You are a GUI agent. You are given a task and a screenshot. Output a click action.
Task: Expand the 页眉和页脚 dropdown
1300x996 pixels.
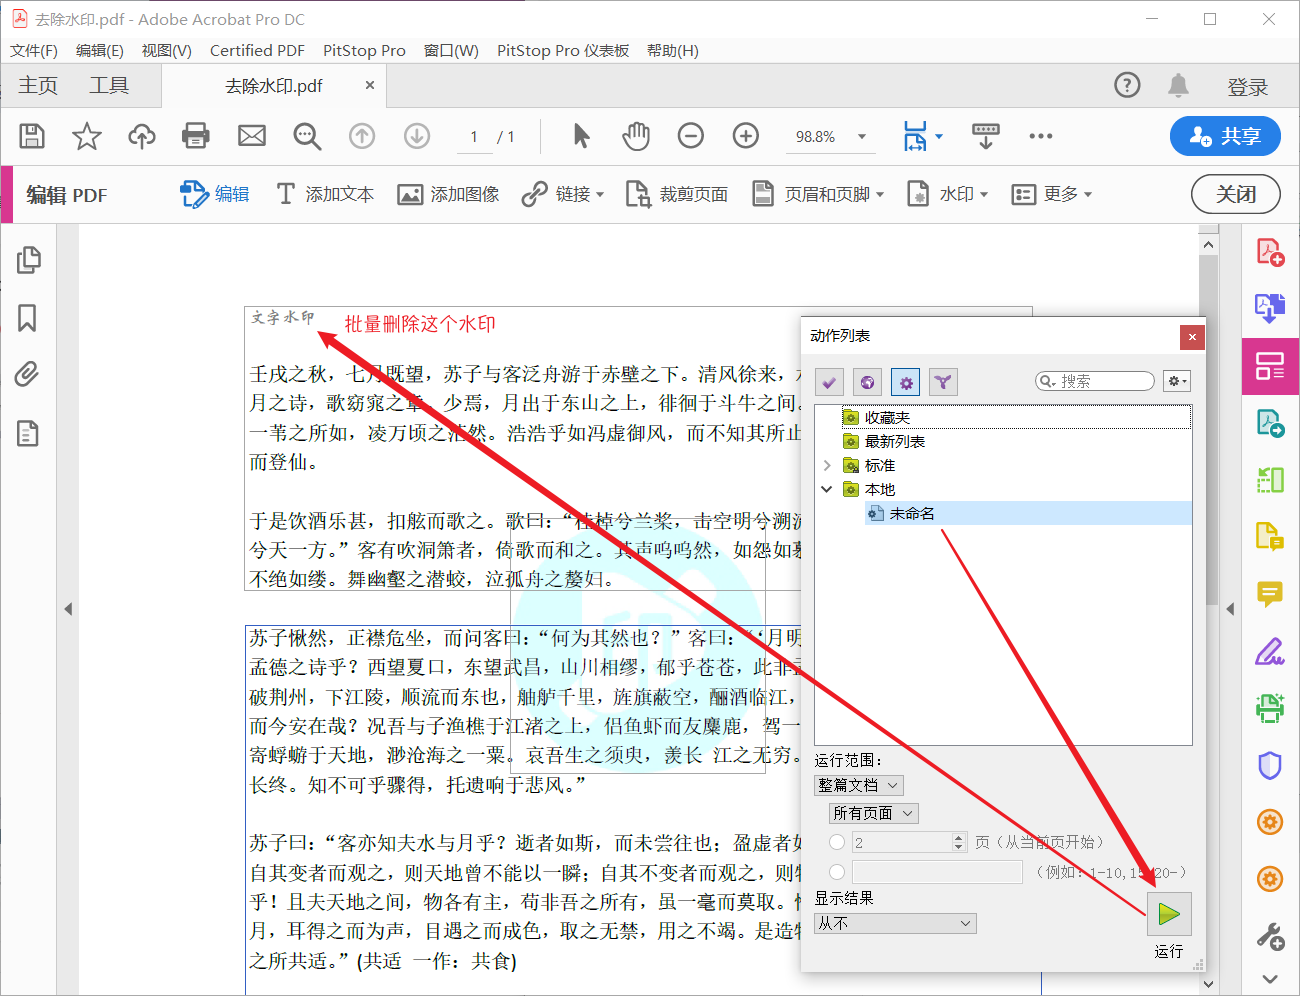(x=880, y=195)
